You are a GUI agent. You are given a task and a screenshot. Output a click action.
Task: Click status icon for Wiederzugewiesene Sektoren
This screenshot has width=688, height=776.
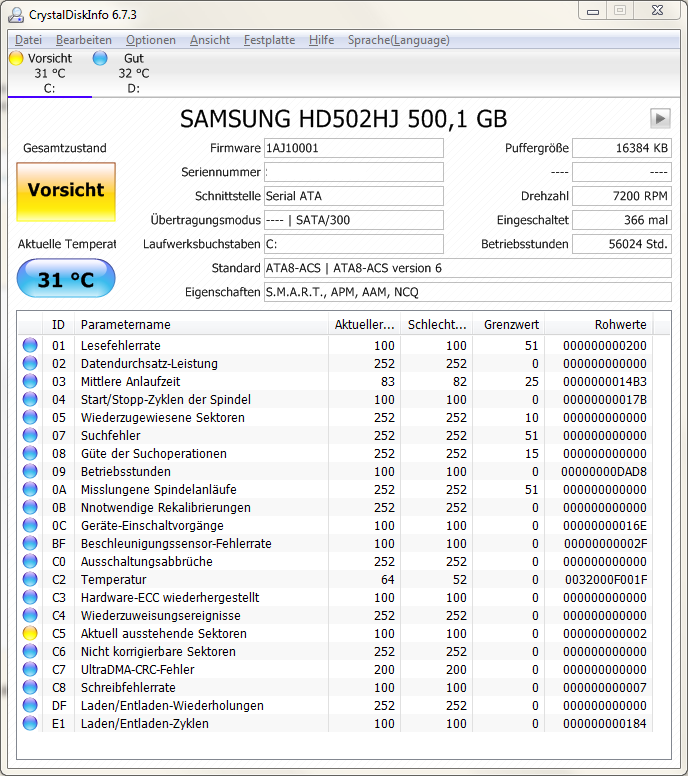(x=30, y=417)
